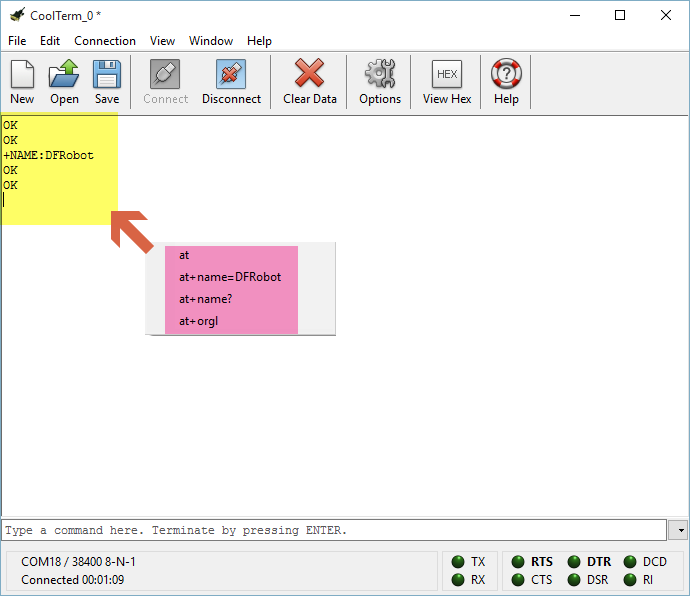Open the File menu
Screen dimensions: 690x596
click(x=17, y=41)
